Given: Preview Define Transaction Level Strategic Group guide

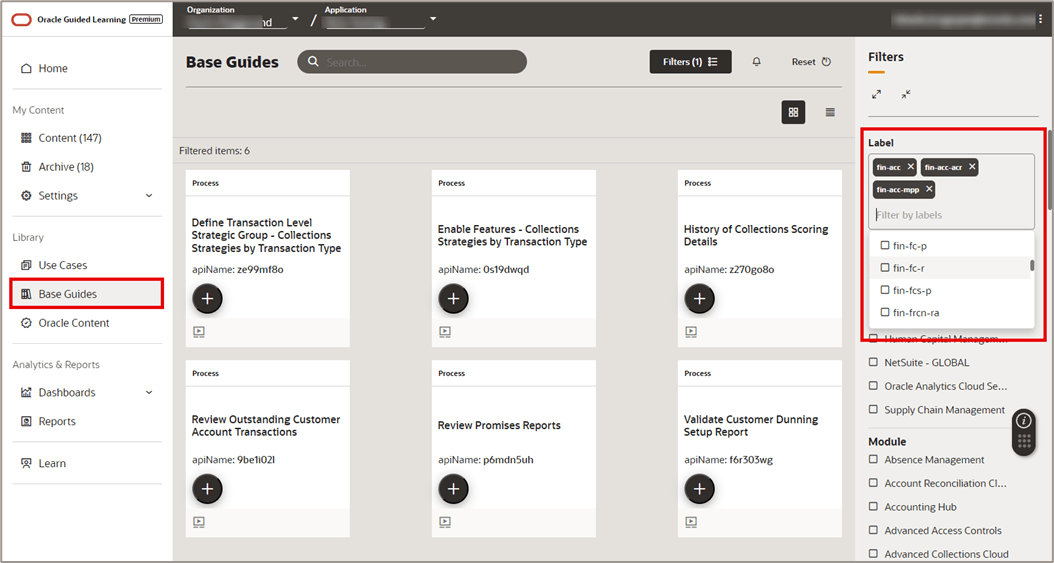Looking at the screenshot, I should [199, 331].
